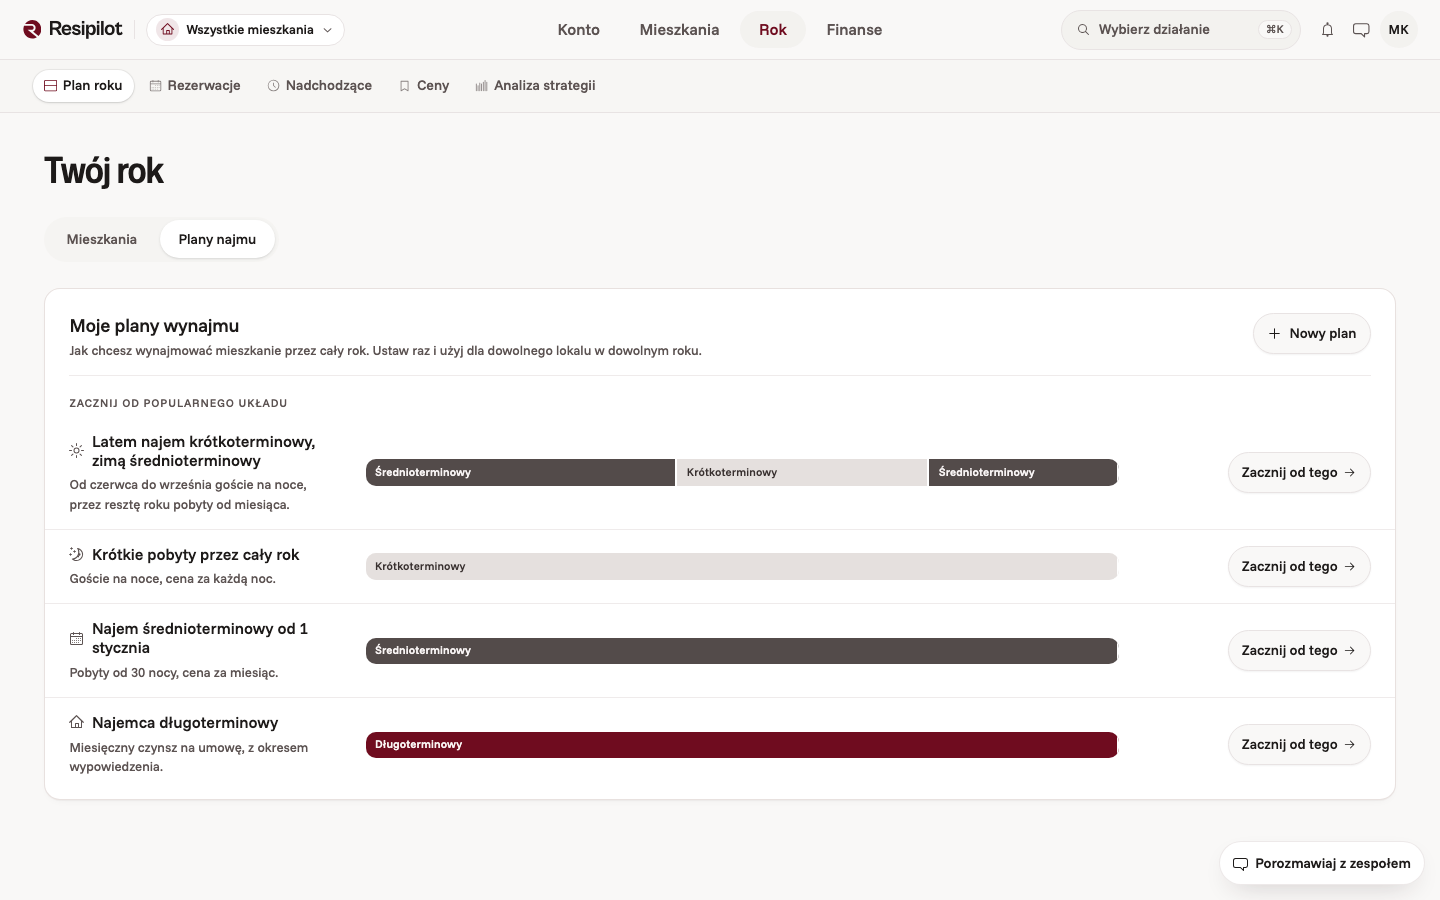Viewport: 1440px width, 900px height.
Task: Click the full-year Krótkoterminowy bar
Action: pyautogui.click(x=741, y=567)
